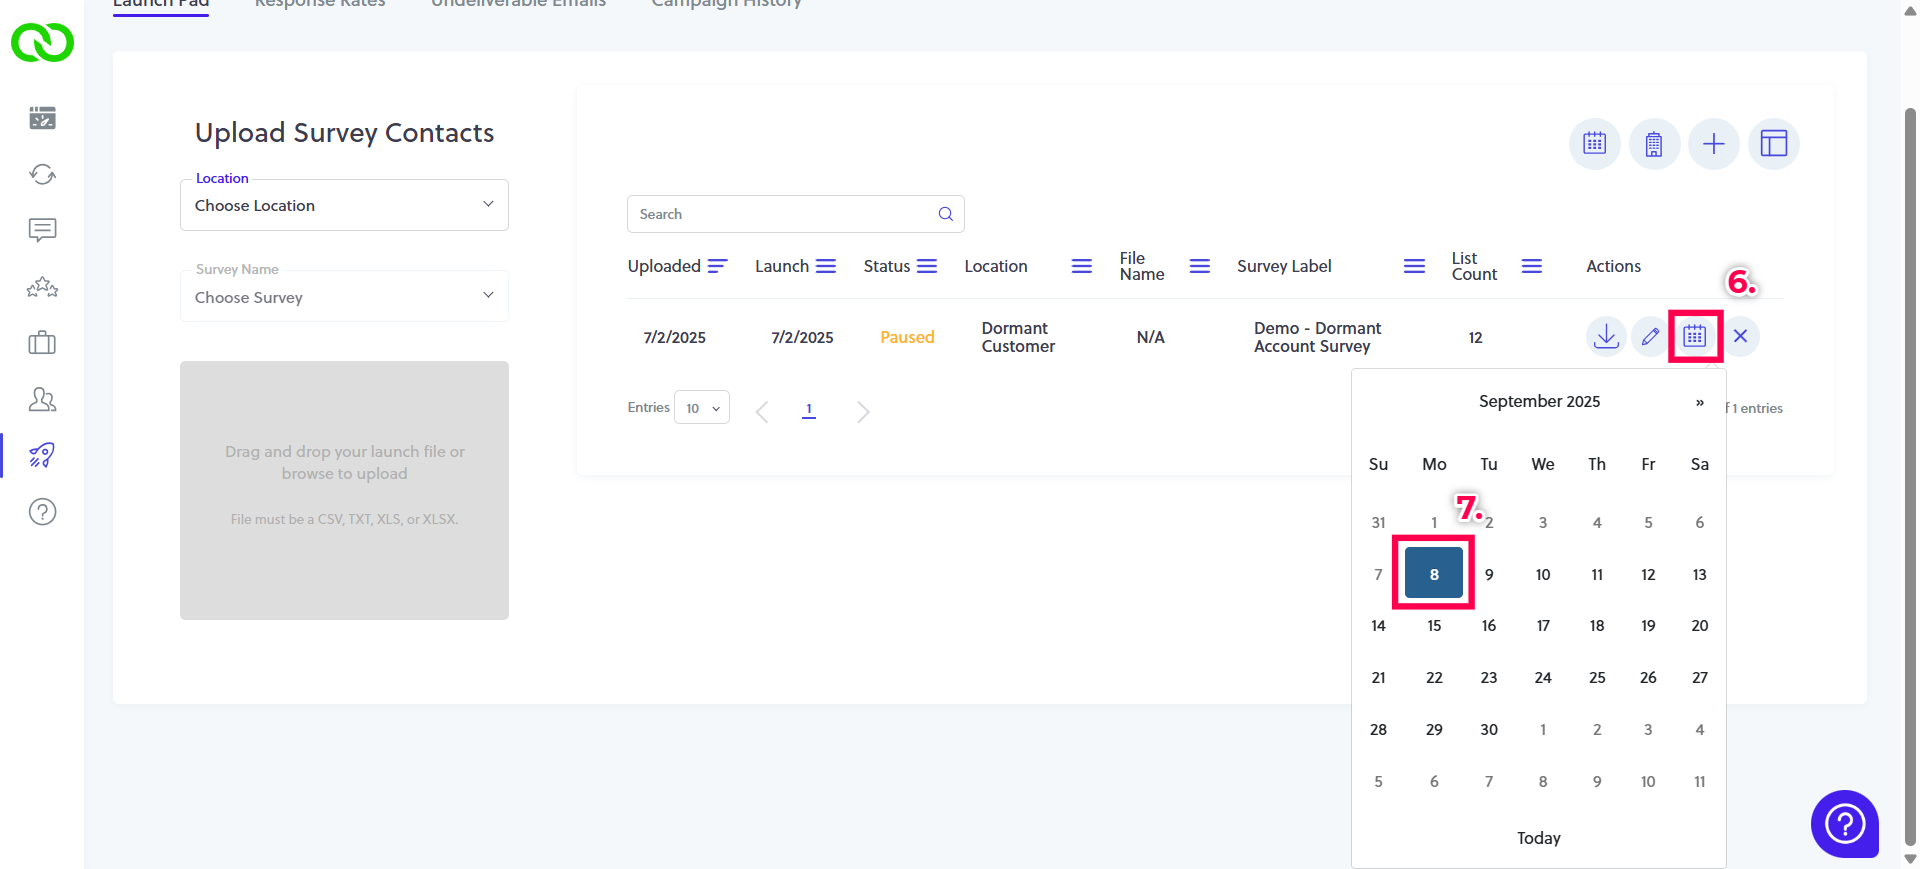This screenshot has height=869, width=1920.
Task: Click the pencil edit icon for Dormant Customer
Action: point(1650,336)
